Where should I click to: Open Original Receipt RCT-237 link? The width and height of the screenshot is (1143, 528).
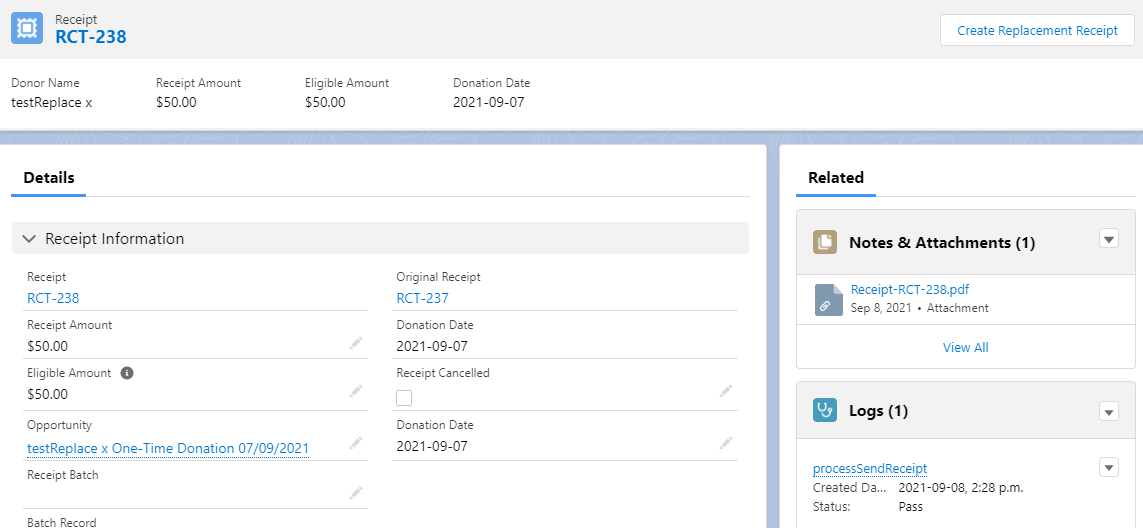point(423,298)
